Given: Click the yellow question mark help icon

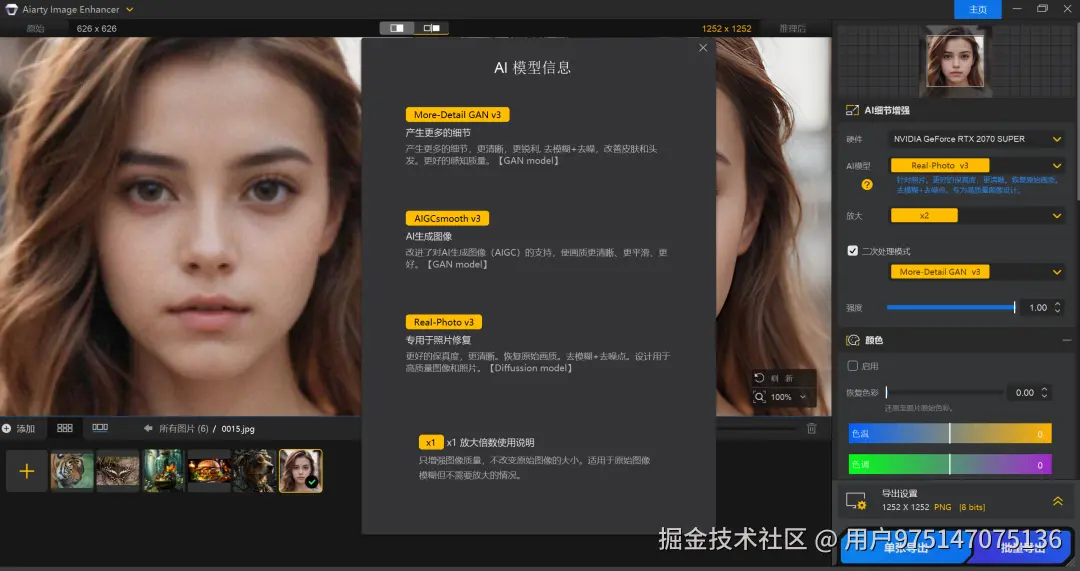Looking at the screenshot, I should [866, 185].
